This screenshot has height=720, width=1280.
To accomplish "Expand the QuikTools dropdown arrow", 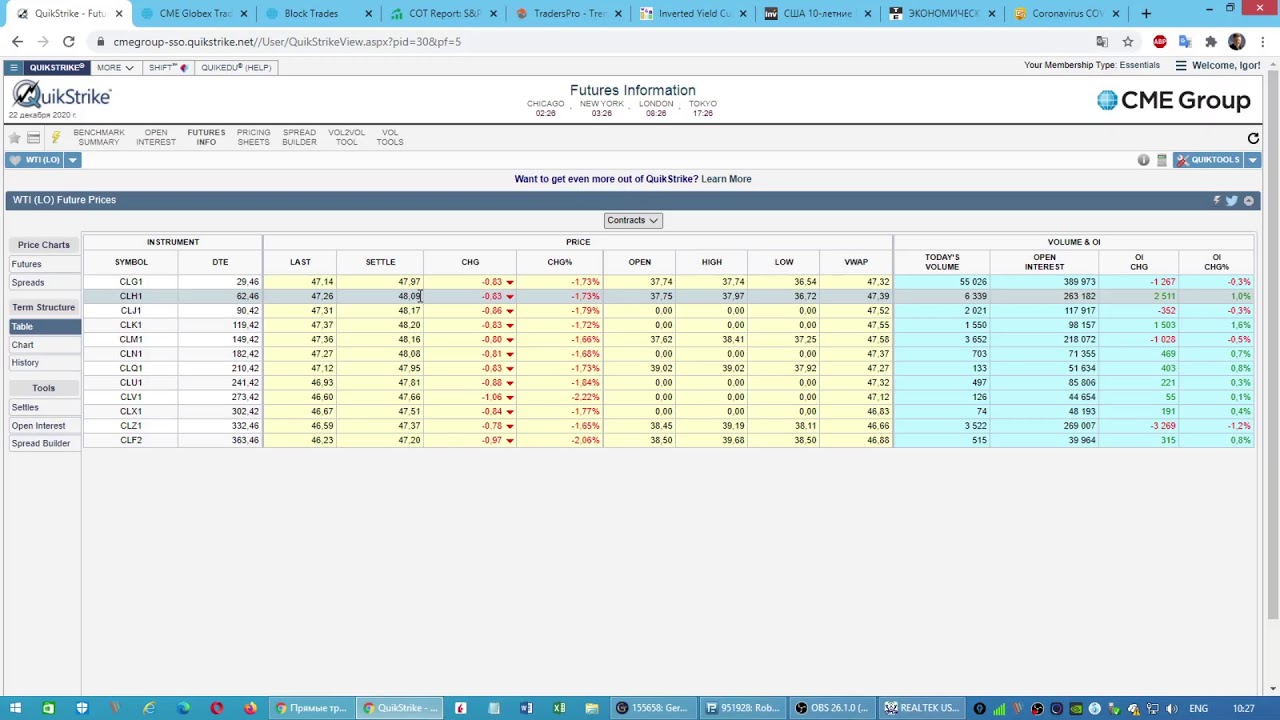I will (1252, 160).
